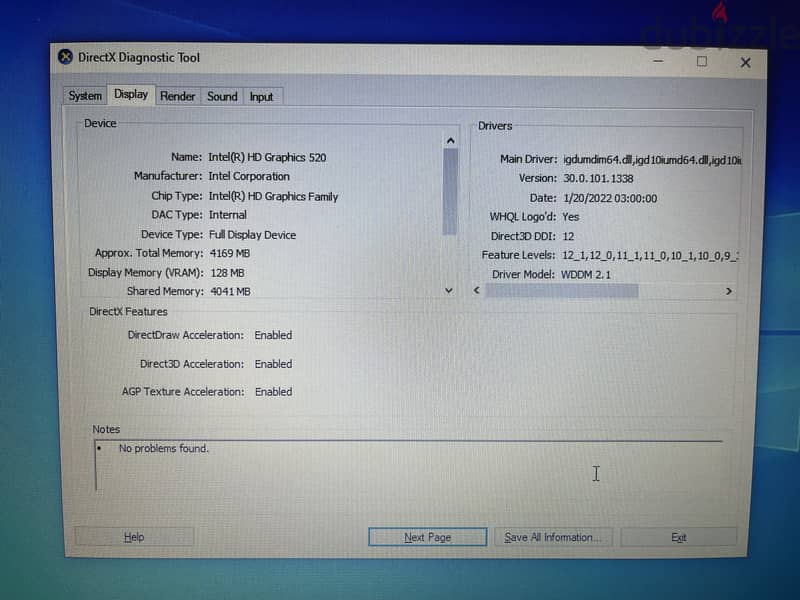
Task: Click the Help button
Action: pyautogui.click(x=134, y=537)
